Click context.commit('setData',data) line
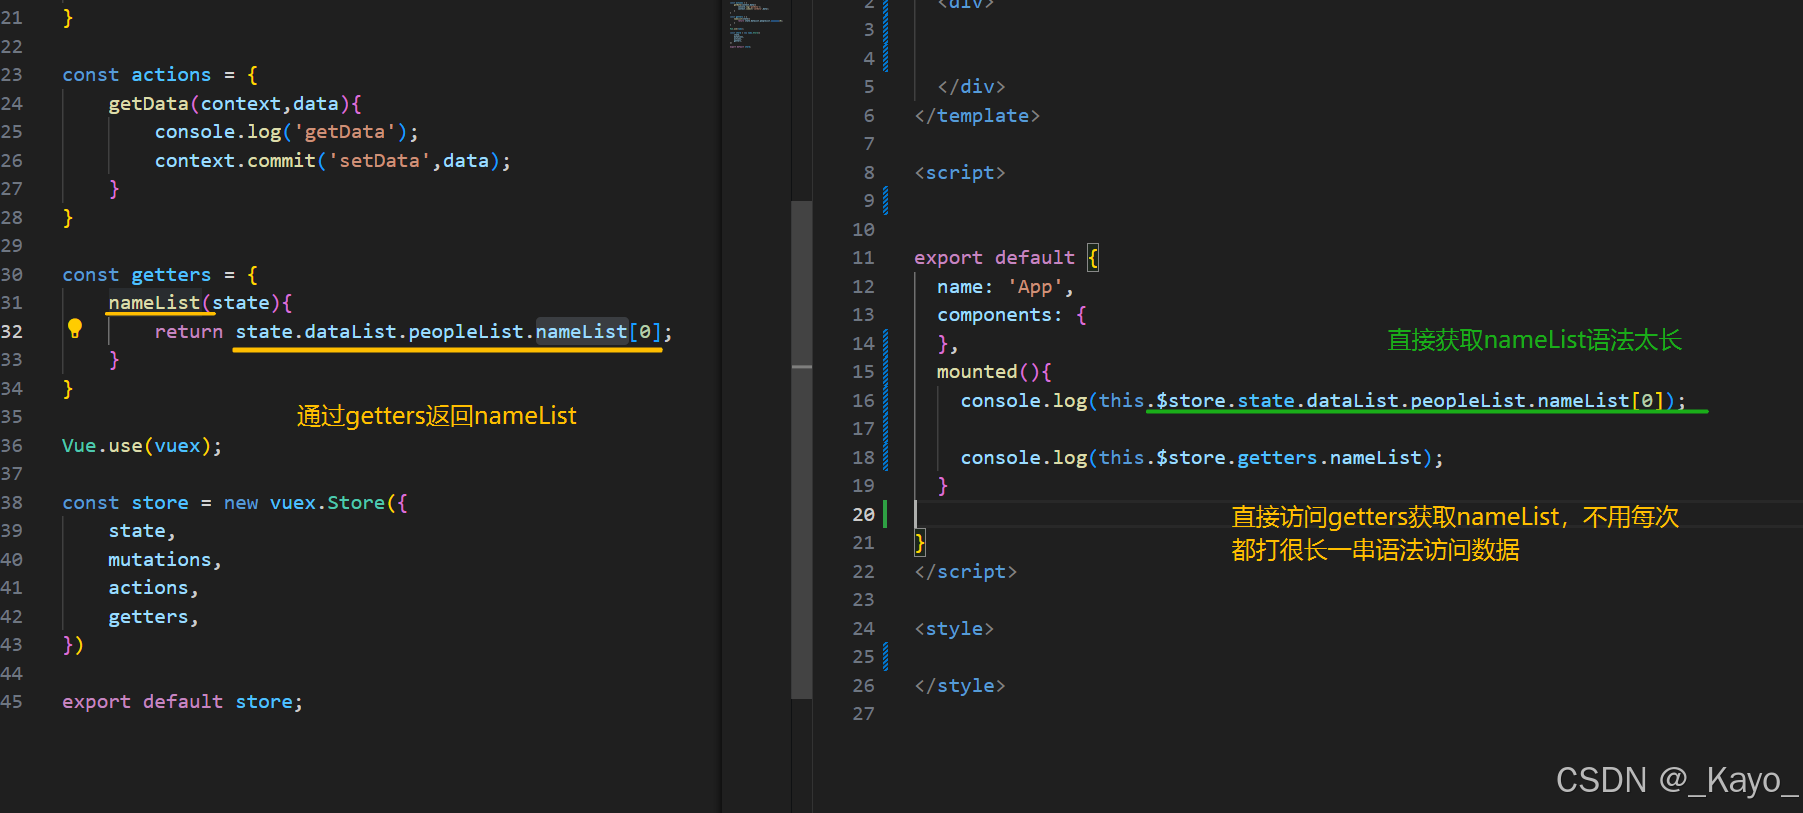The image size is (1803, 813). 332,161
